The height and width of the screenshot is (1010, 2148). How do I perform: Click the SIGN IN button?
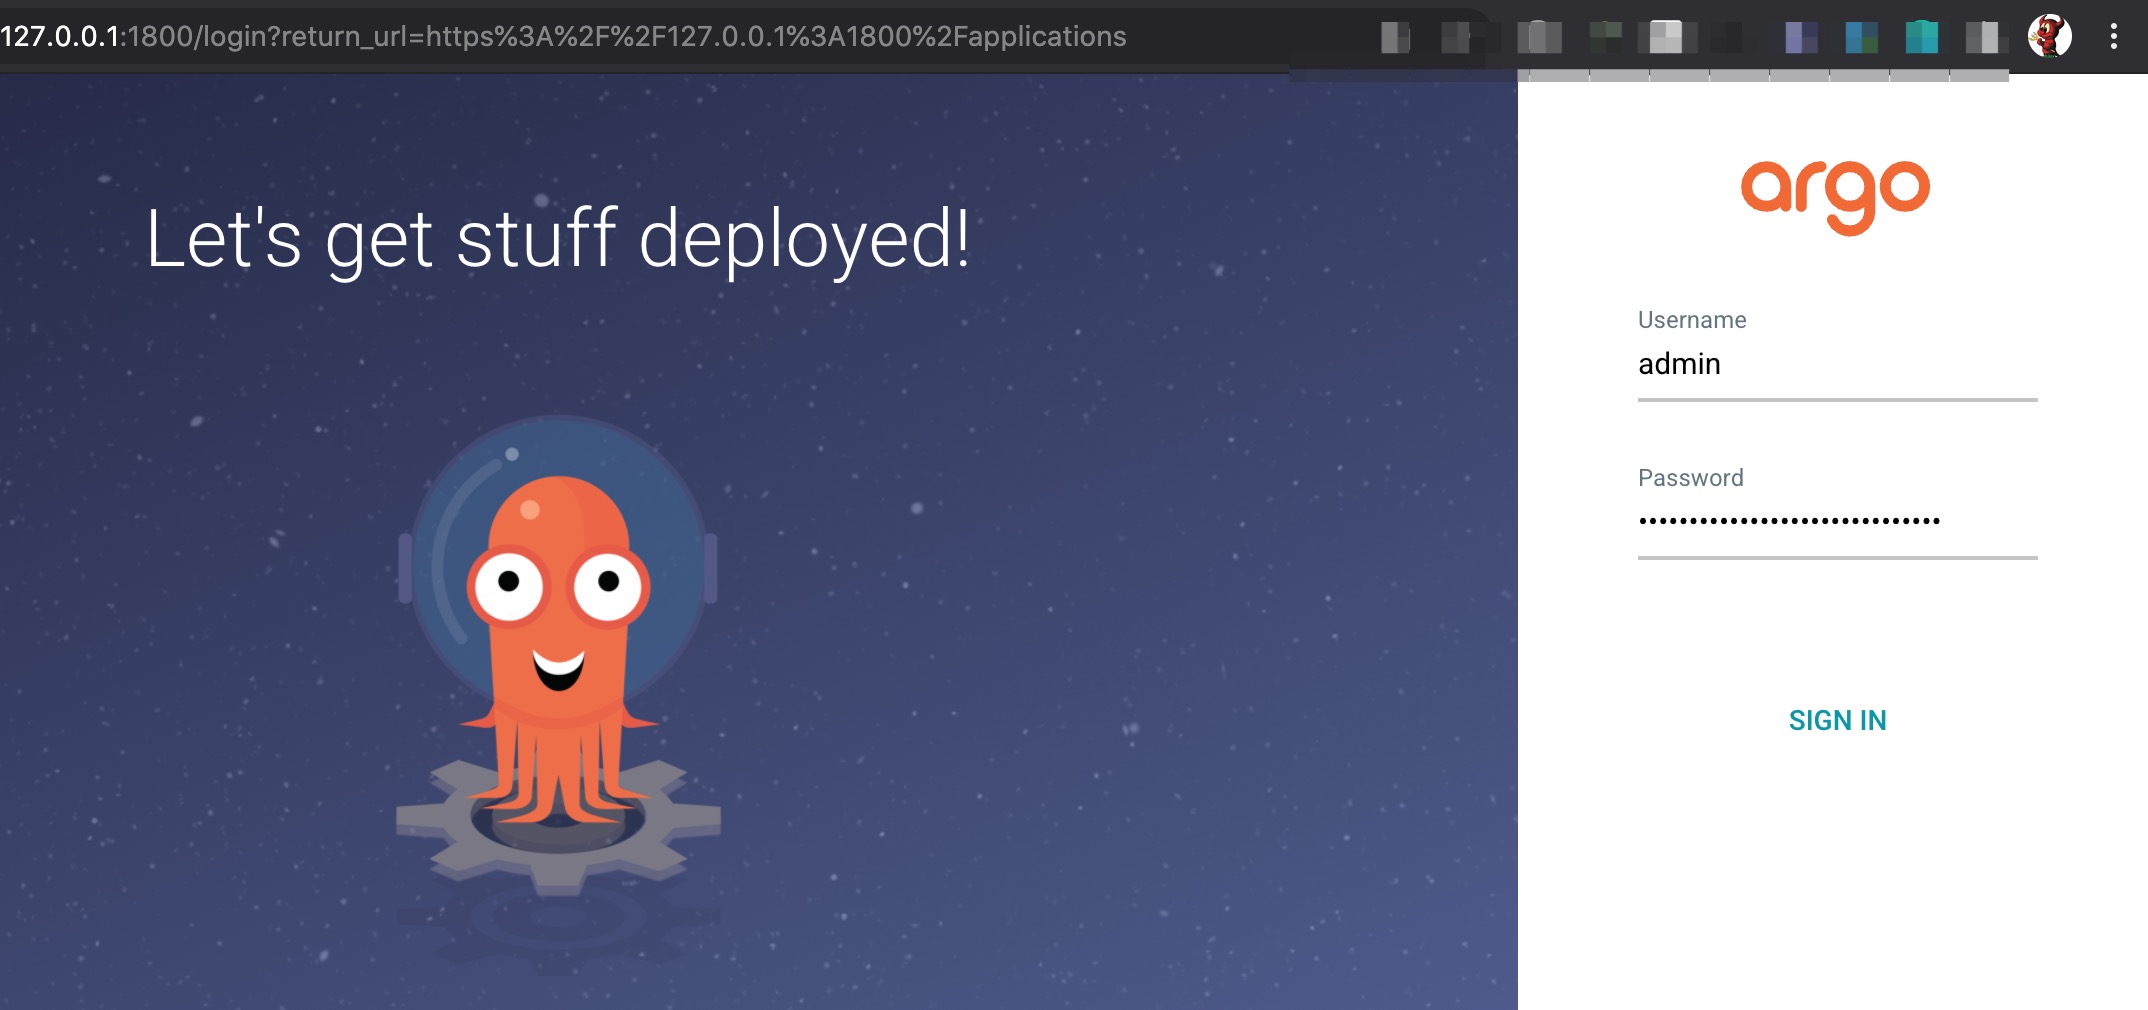(1837, 720)
